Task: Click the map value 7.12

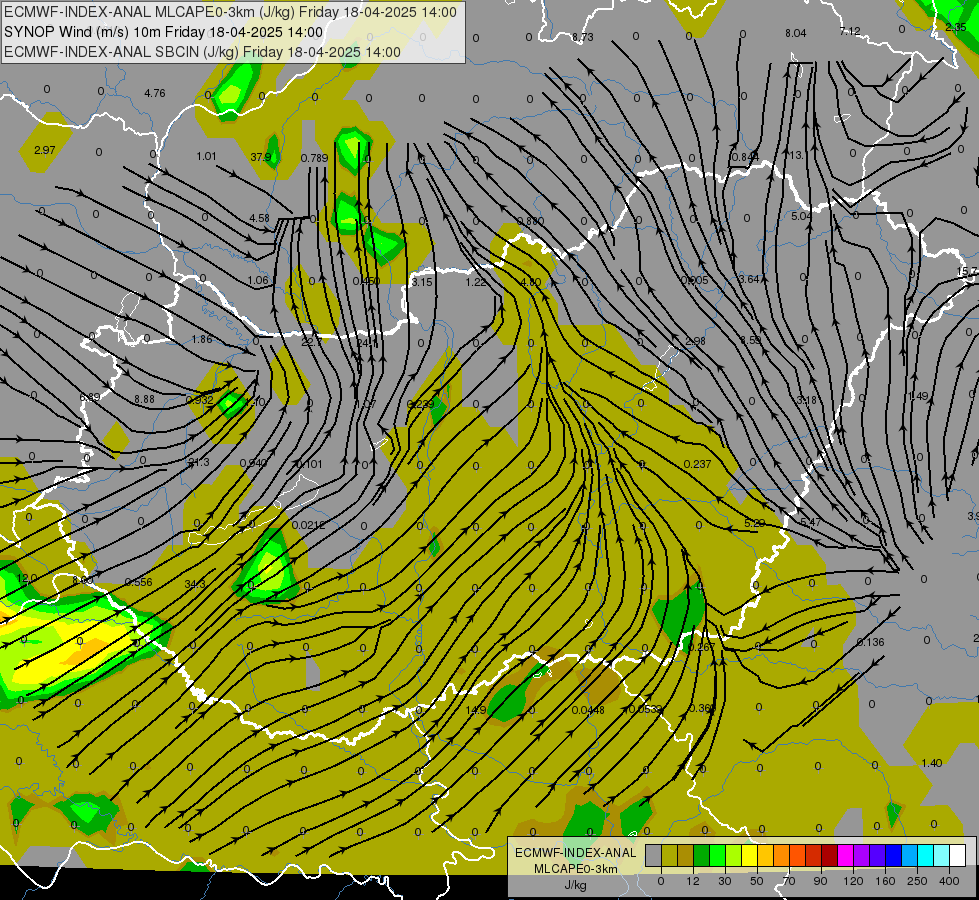Action: pos(850,31)
